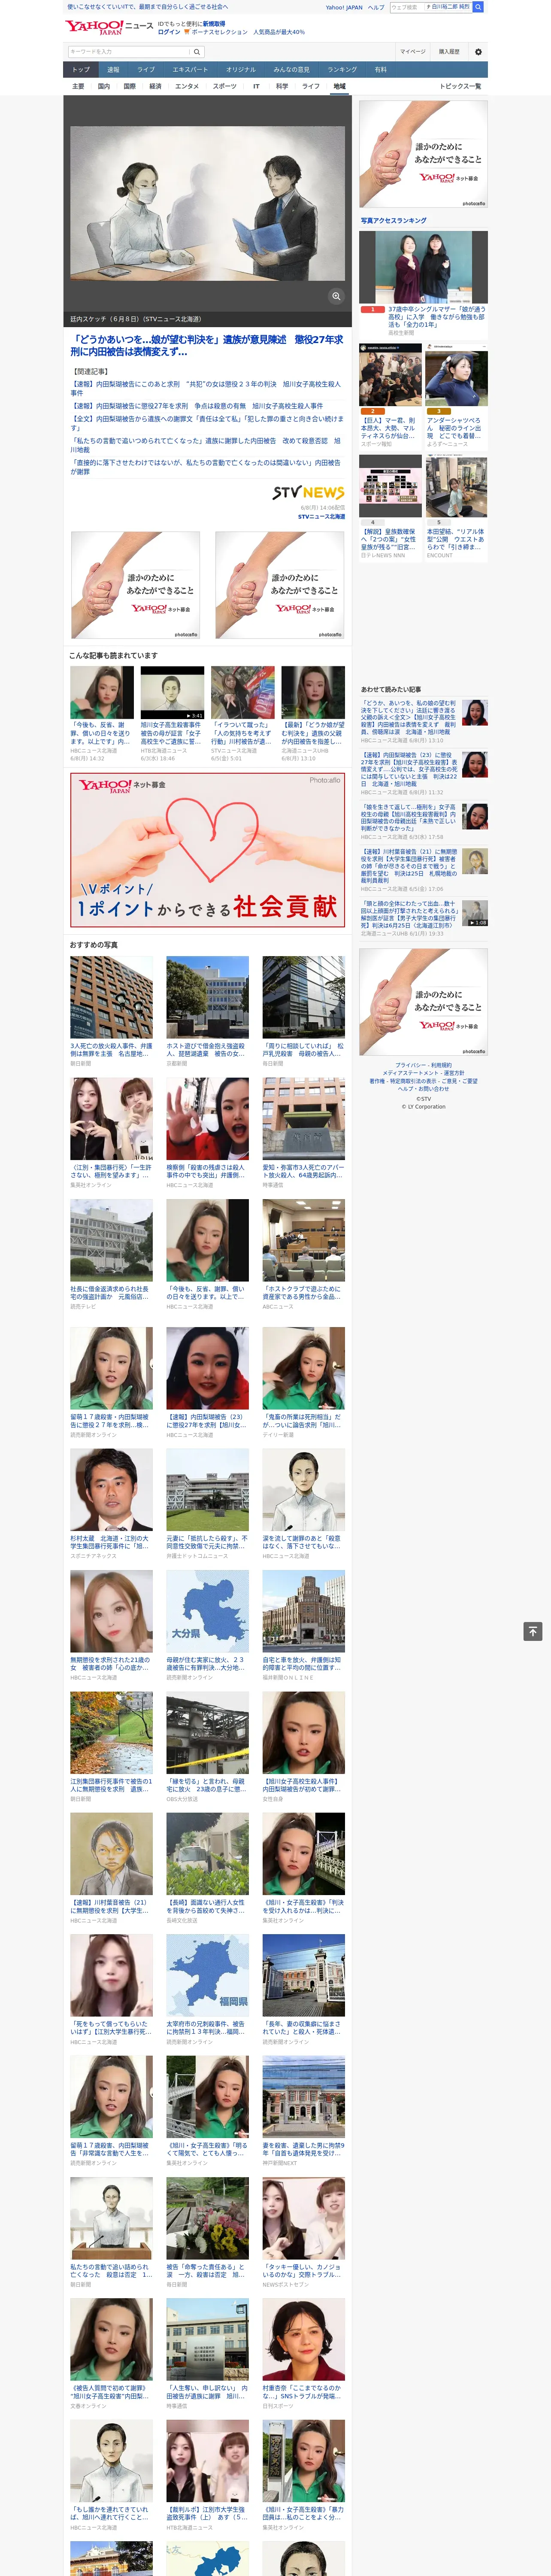Open the 福岡県 map thumbnail
The image size is (551, 2576).
point(207,1976)
